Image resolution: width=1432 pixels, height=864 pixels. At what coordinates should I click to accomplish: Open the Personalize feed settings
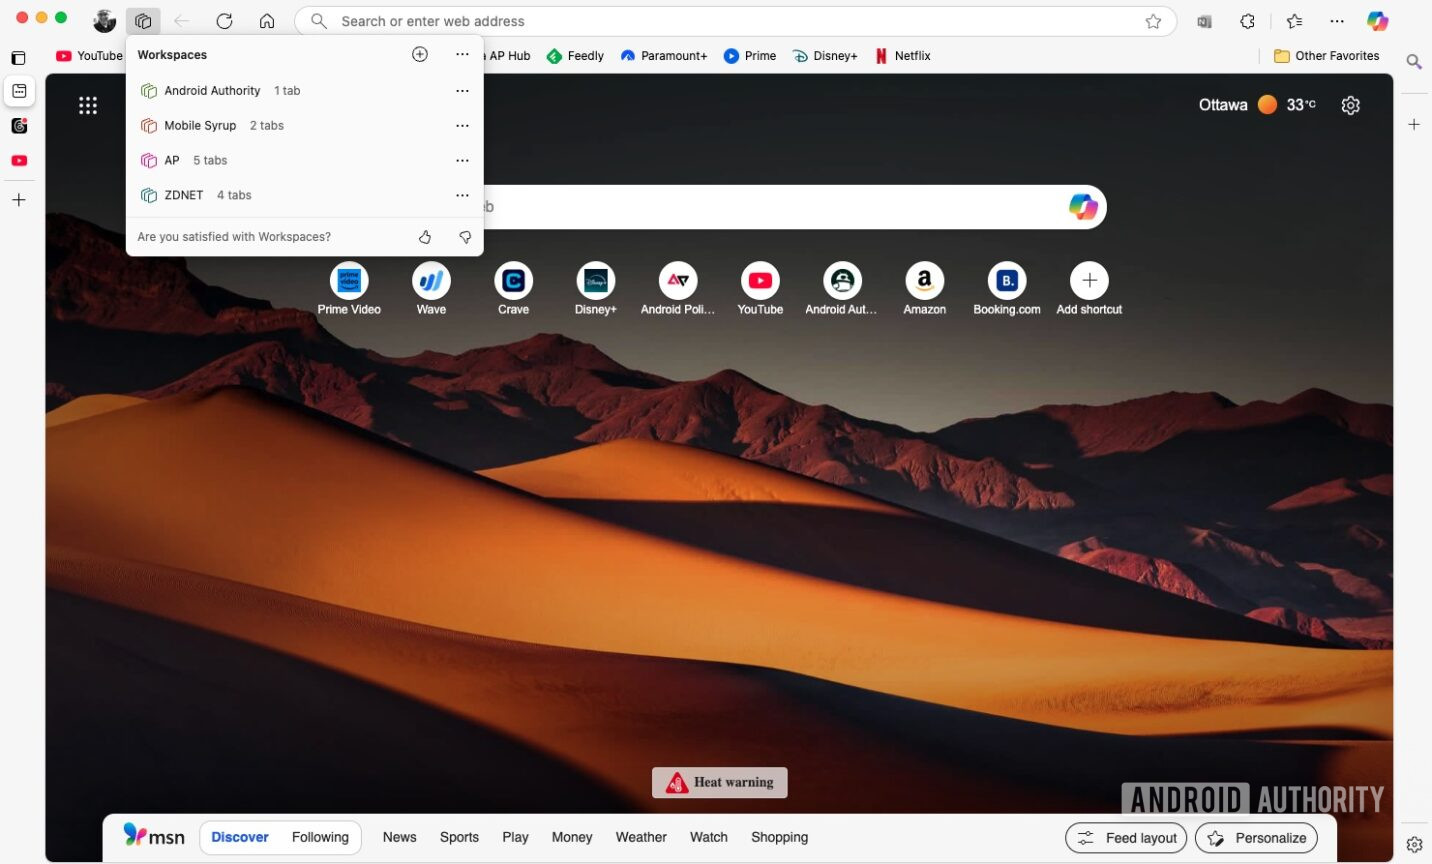point(1256,838)
